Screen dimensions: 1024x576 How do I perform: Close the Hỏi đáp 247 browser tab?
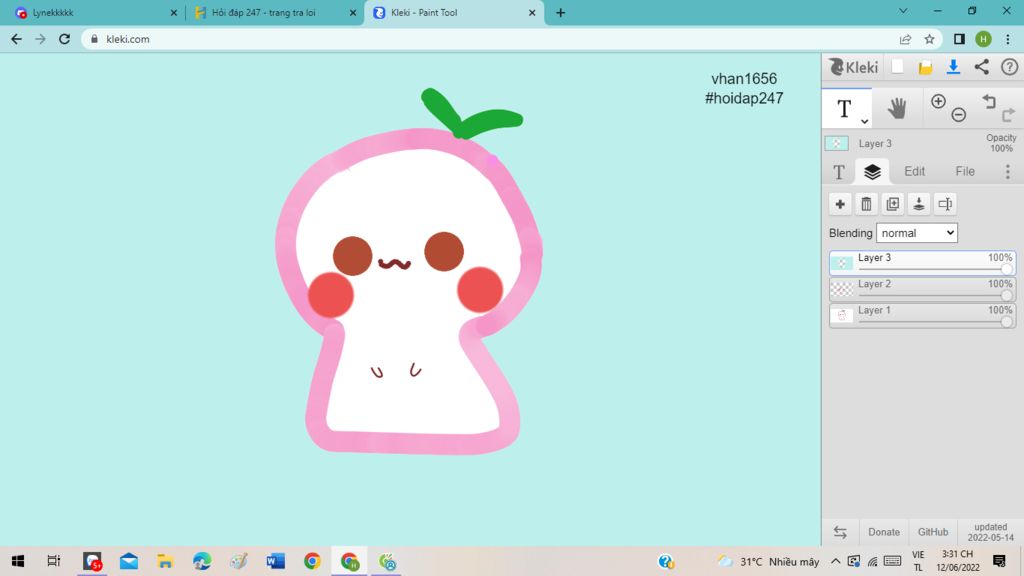353,12
